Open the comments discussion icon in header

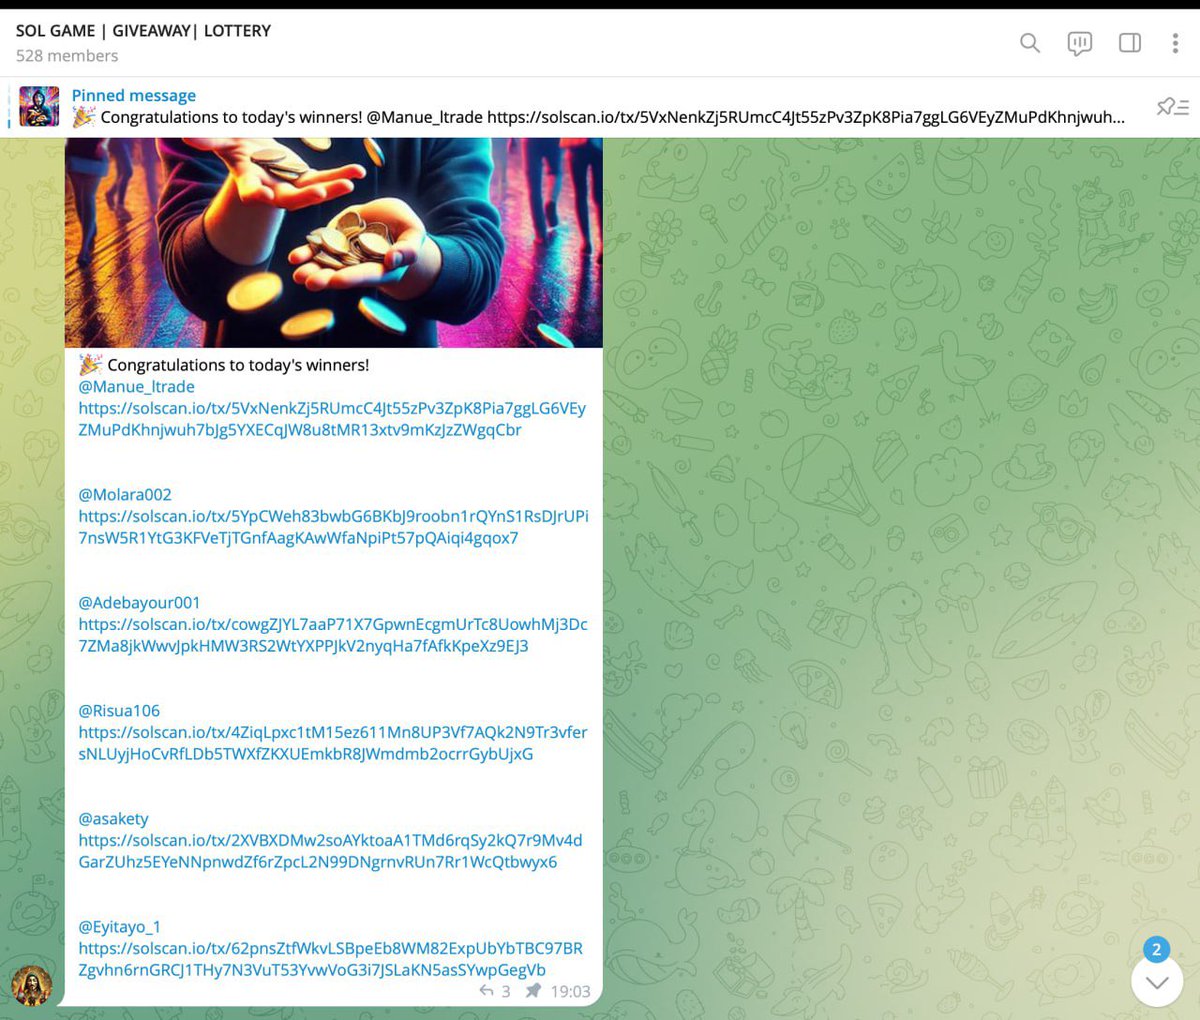(x=1079, y=43)
